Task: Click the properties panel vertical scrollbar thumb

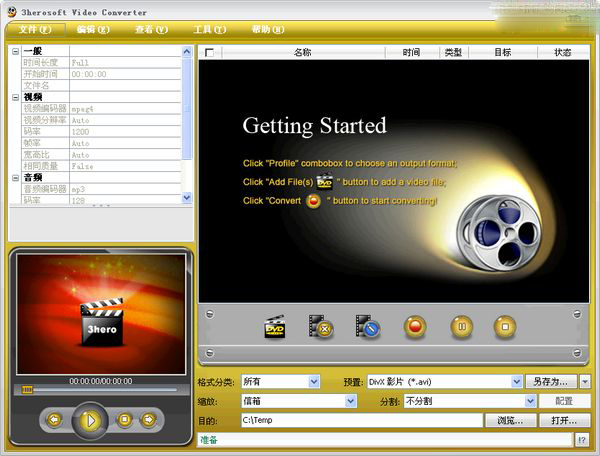Action: coord(187,109)
